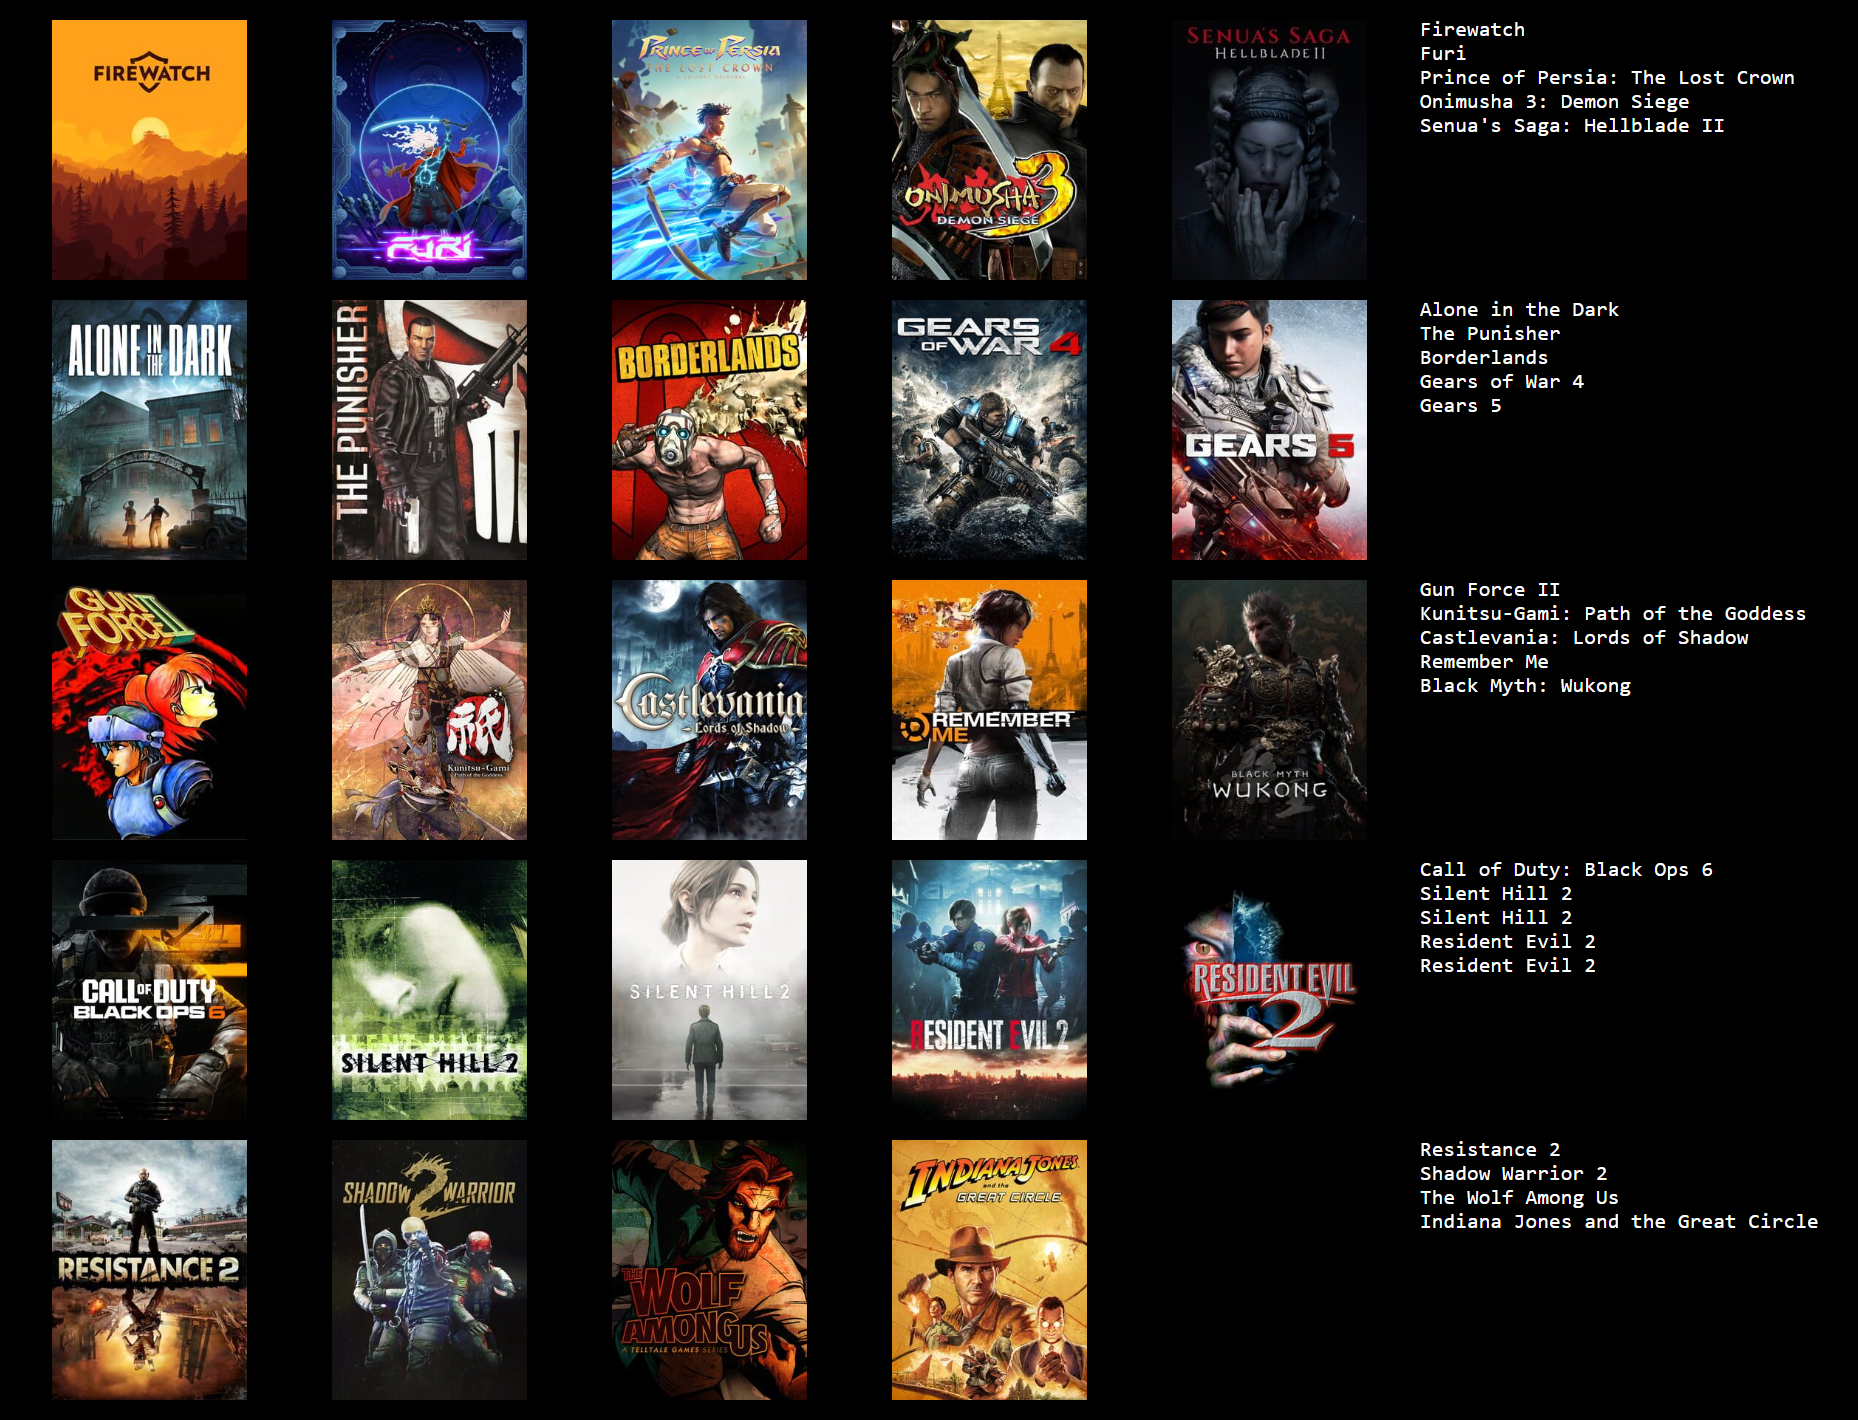Select the "Alone in the Dark" text

point(1519,310)
